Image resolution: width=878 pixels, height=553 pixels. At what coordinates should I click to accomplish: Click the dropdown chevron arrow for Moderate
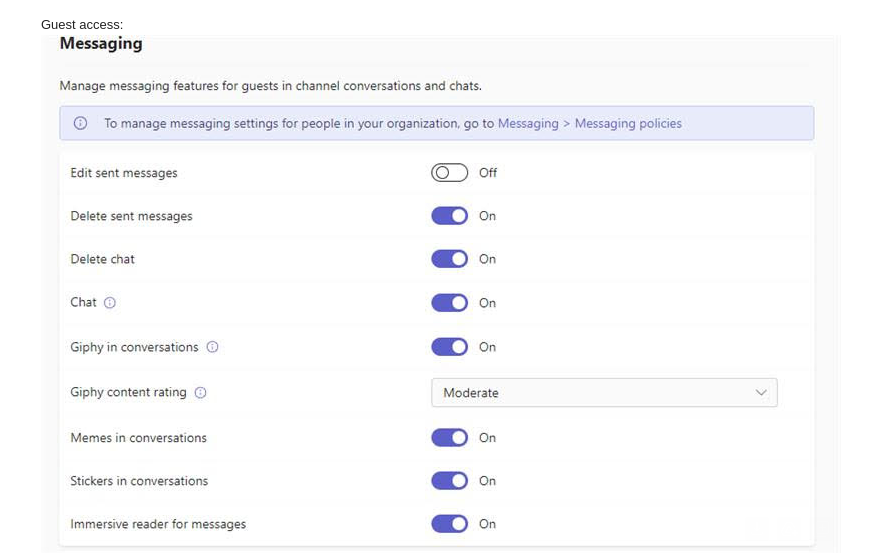[762, 393]
